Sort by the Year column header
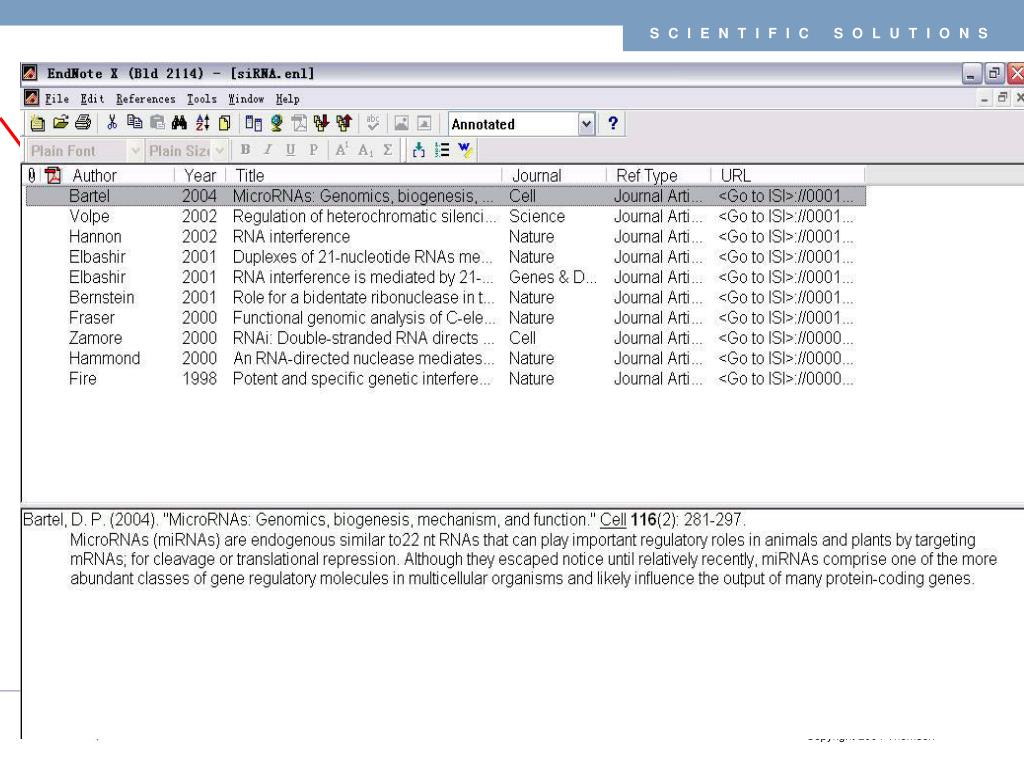The image size is (1024, 768). 200,176
